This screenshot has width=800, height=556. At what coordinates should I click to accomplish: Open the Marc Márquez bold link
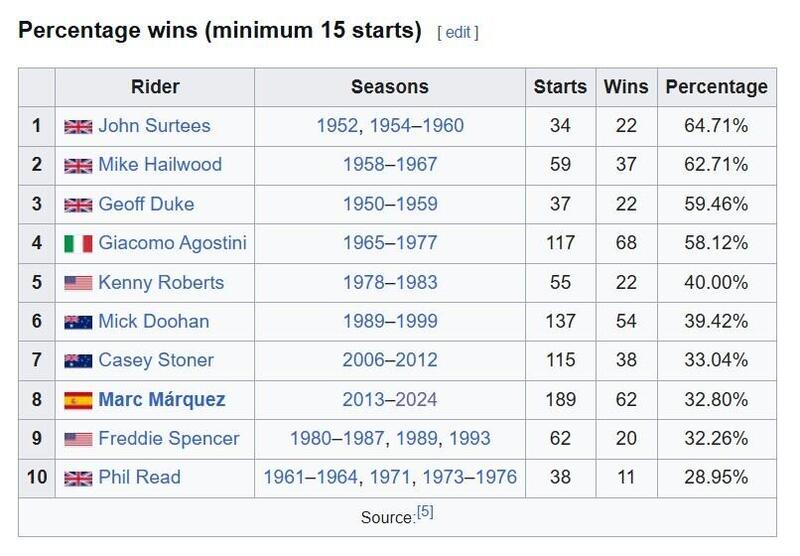pos(161,400)
